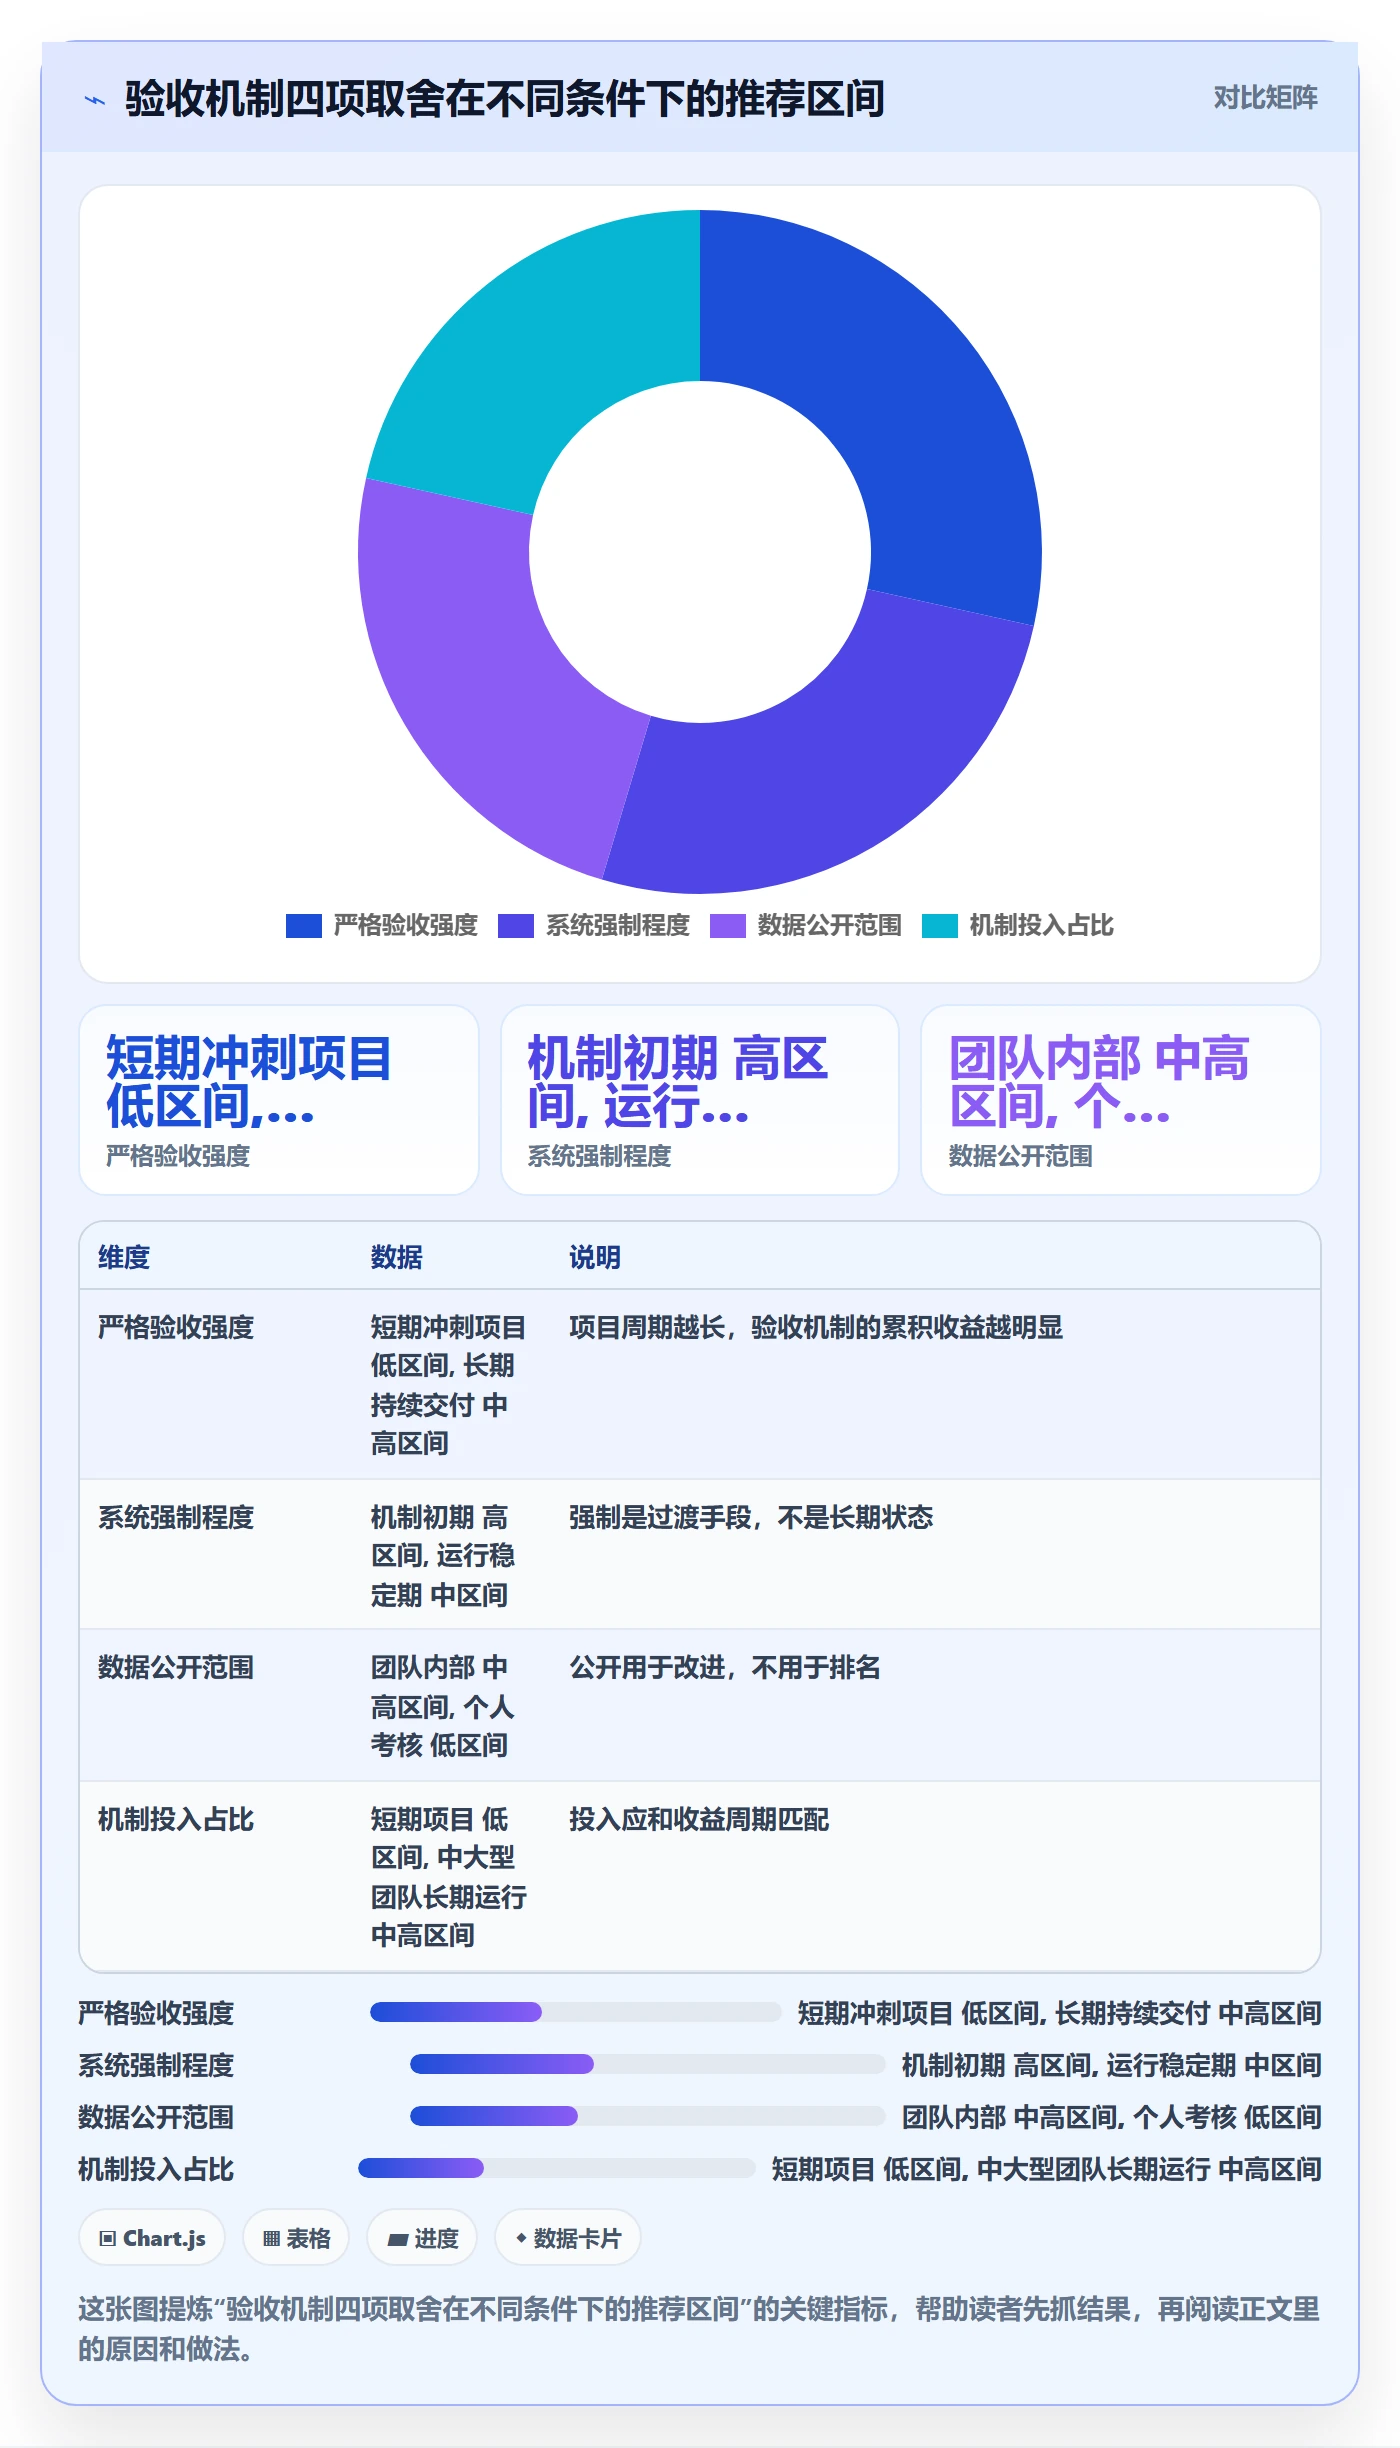Image resolution: width=1400 pixels, height=2448 pixels.
Task: Click the 对比矩阵 label in header
Action: point(1265,98)
